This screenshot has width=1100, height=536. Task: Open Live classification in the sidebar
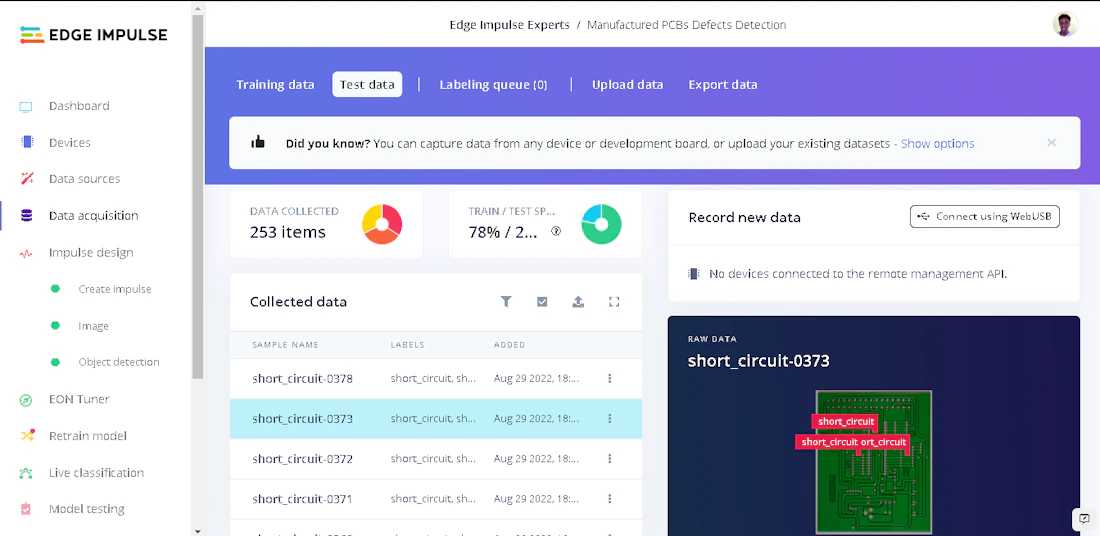pos(96,473)
